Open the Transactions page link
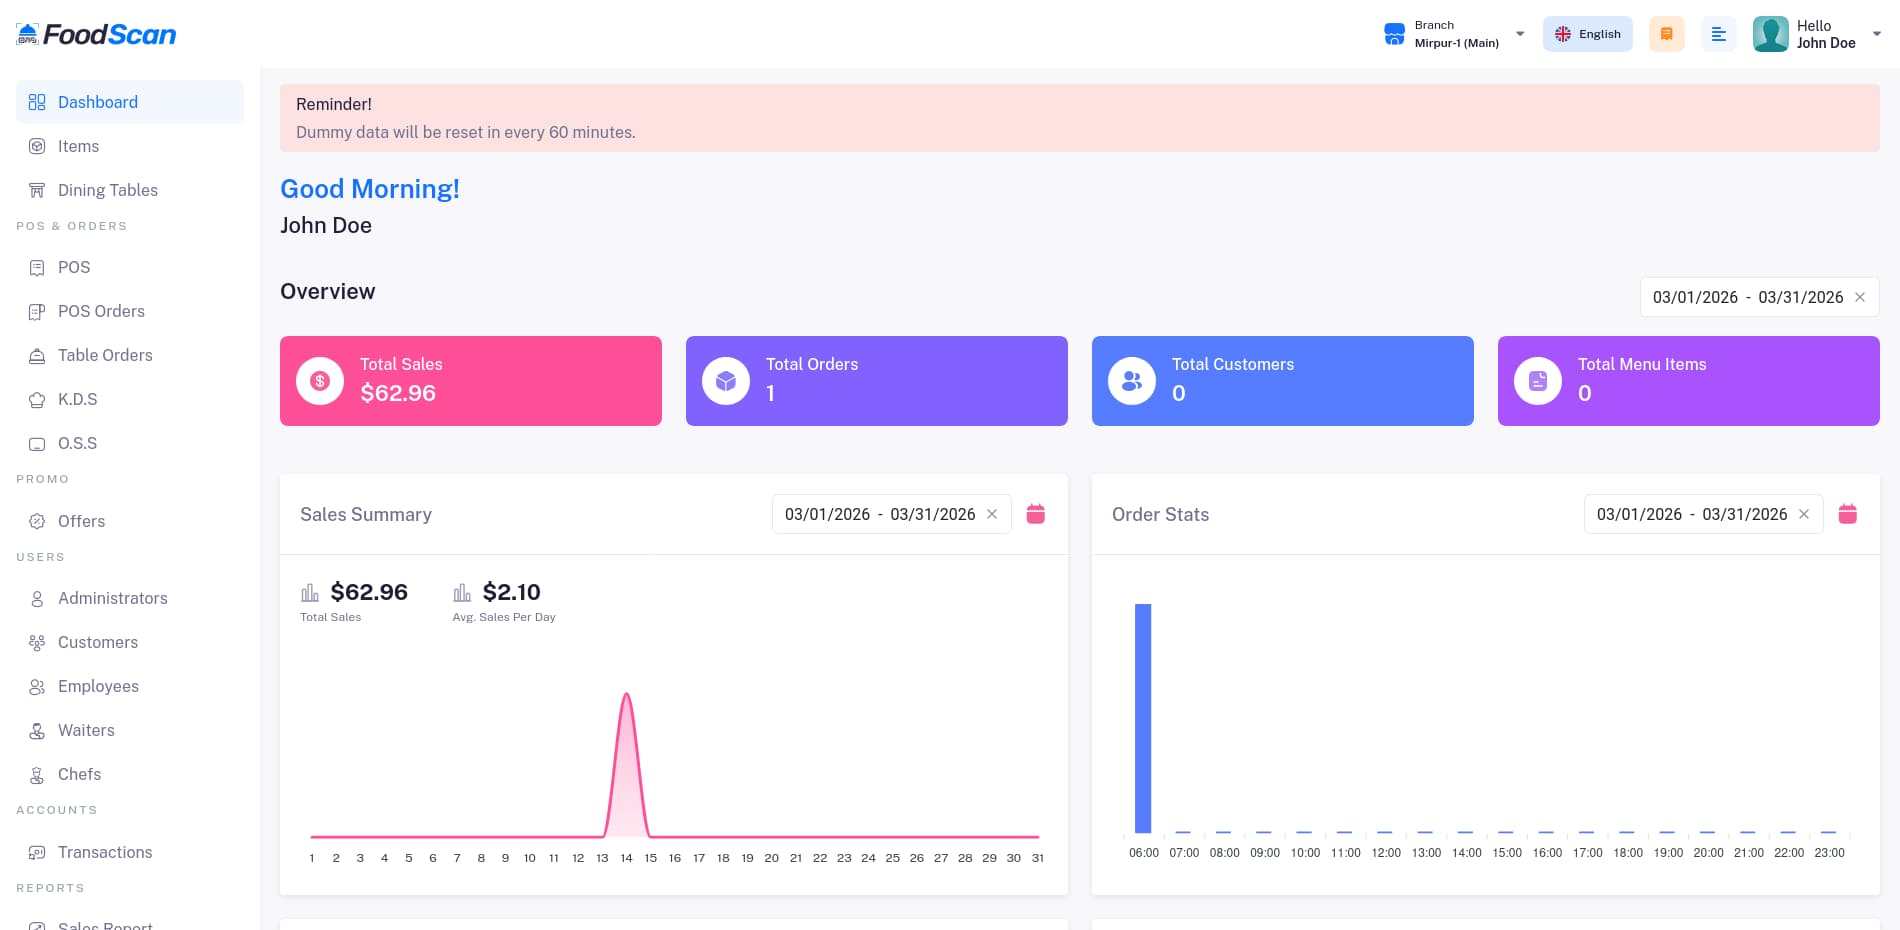Viewport: 1900px width, 930px height. click(105, 852)
